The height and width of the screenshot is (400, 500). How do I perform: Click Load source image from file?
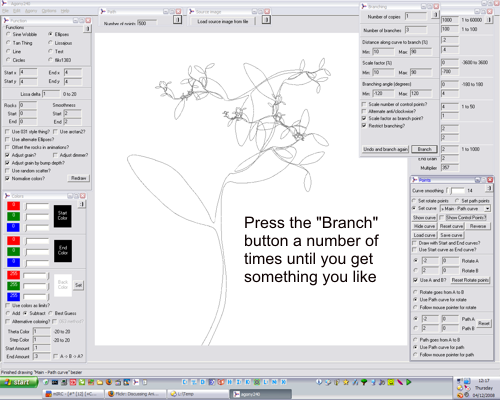223,21
